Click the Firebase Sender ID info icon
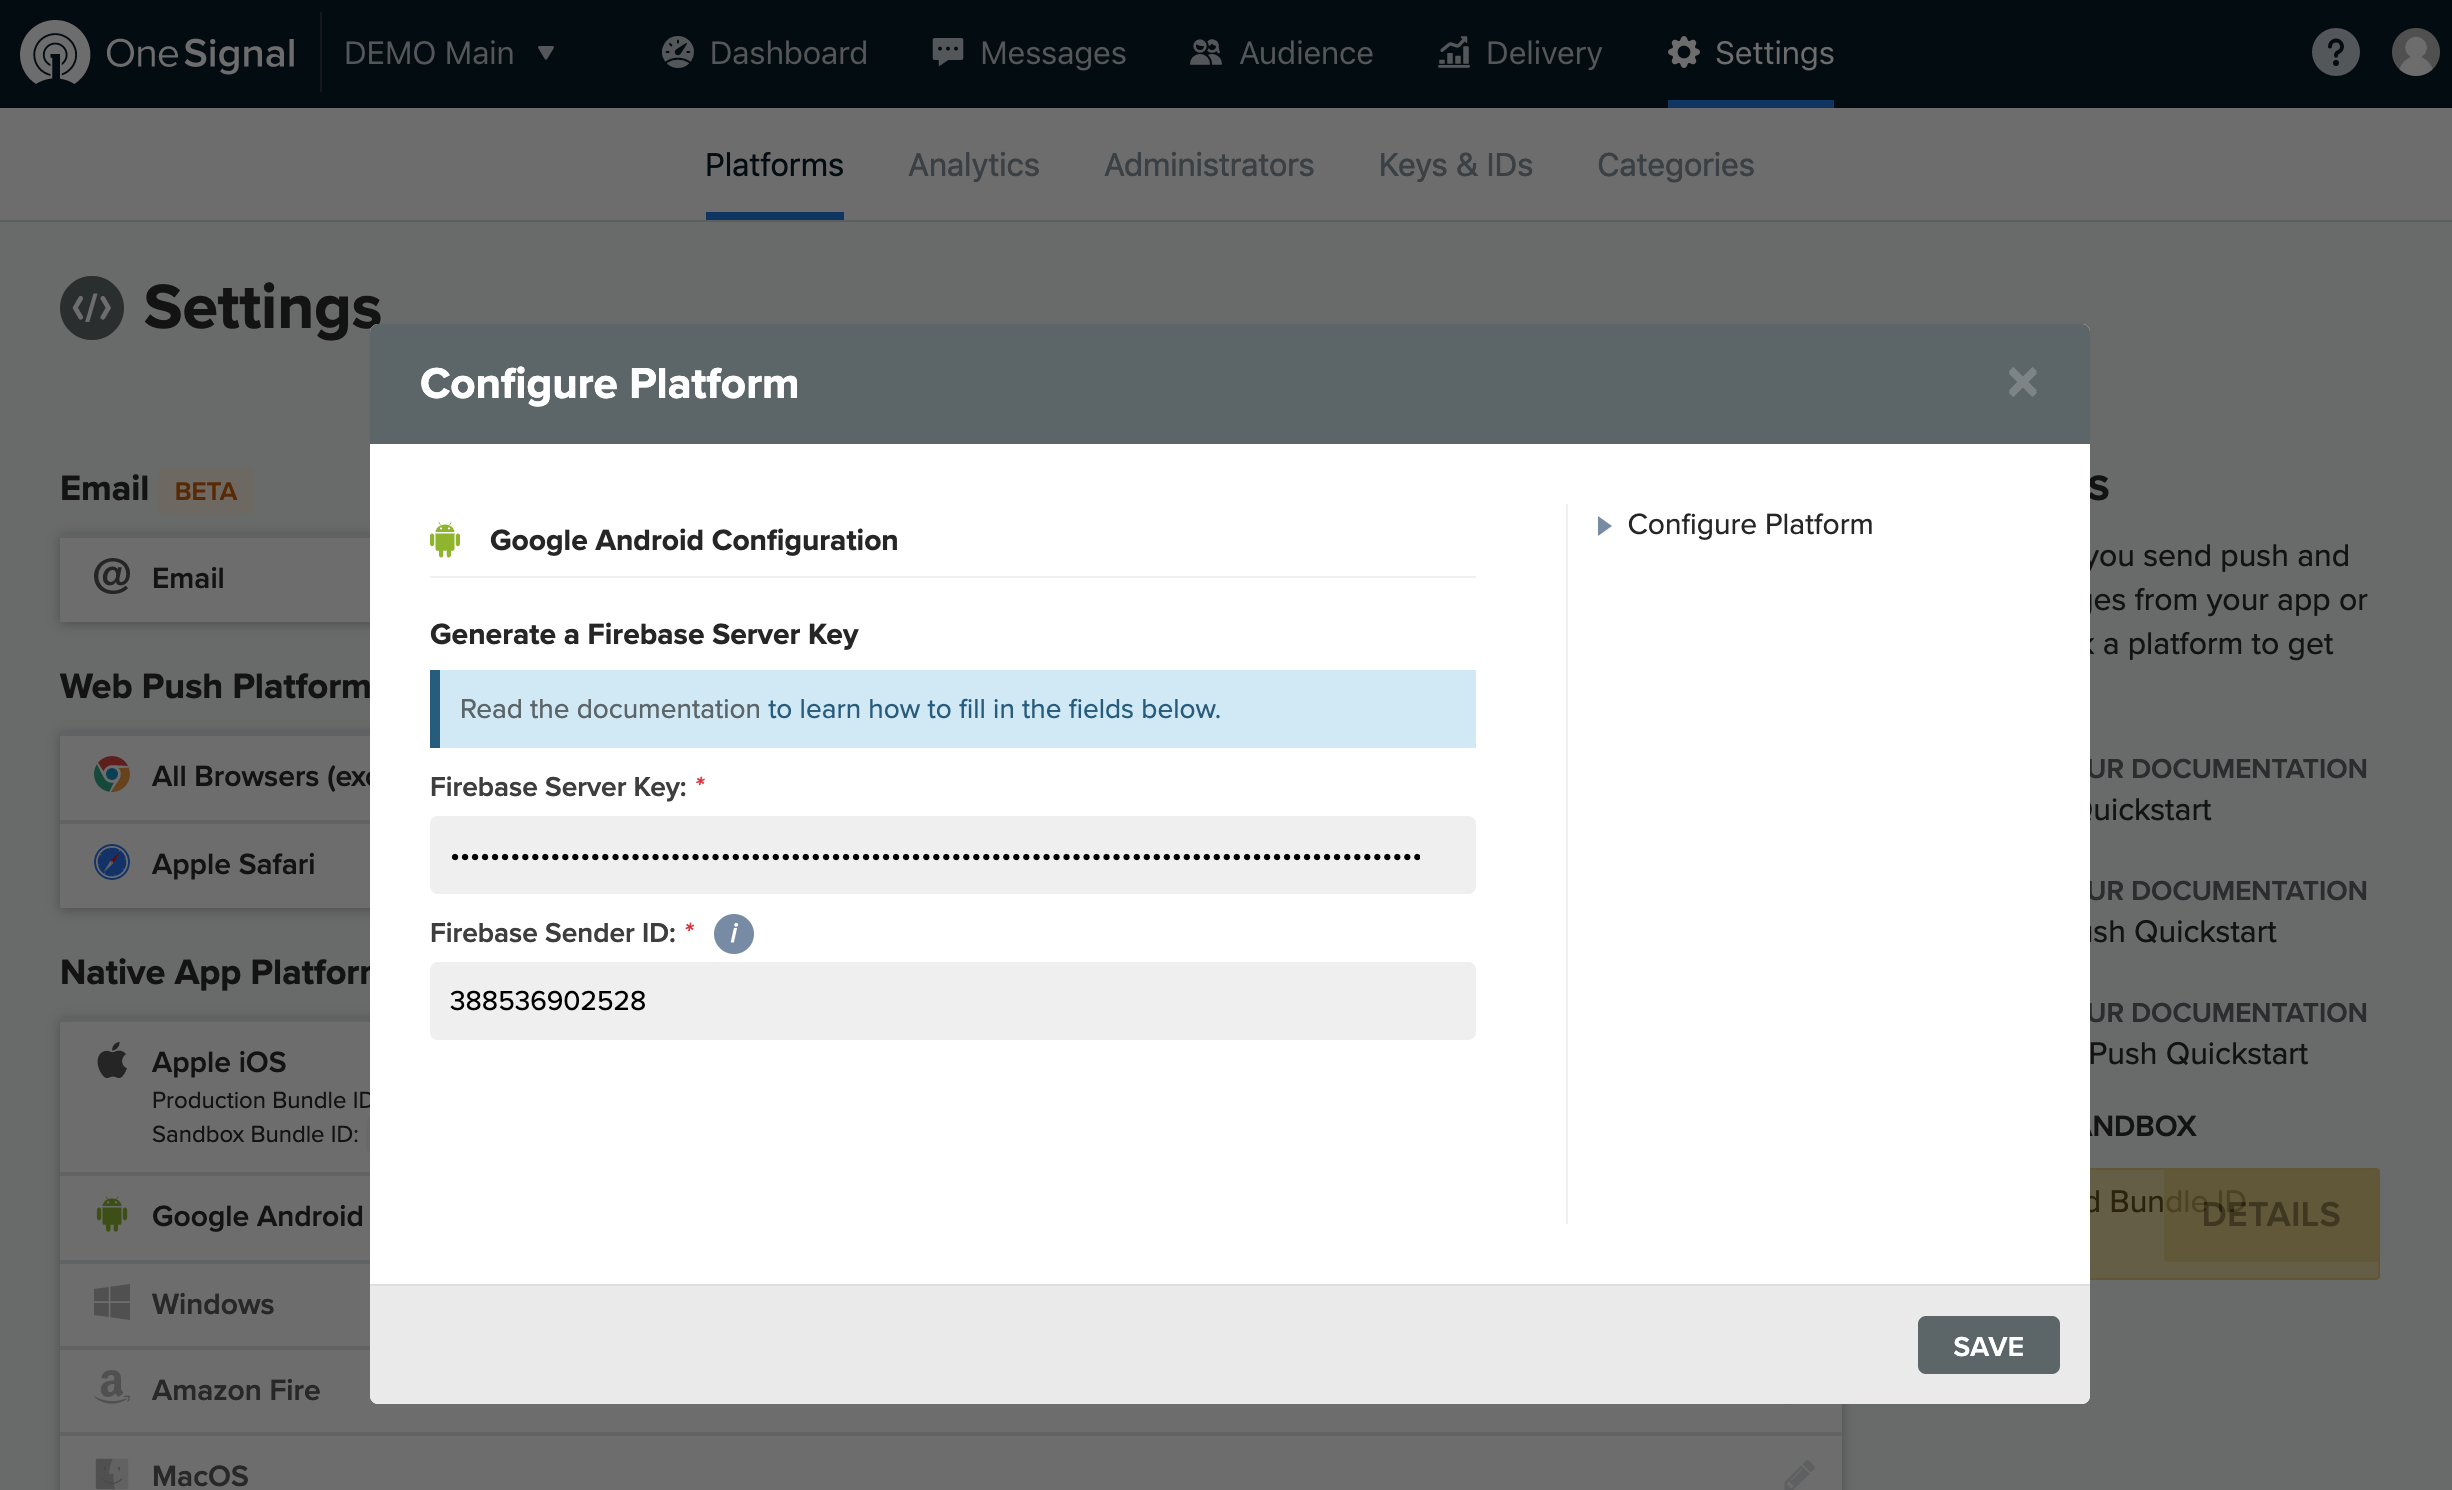This screenshot has width=2452, height=1490. click(x=733, y=933)
